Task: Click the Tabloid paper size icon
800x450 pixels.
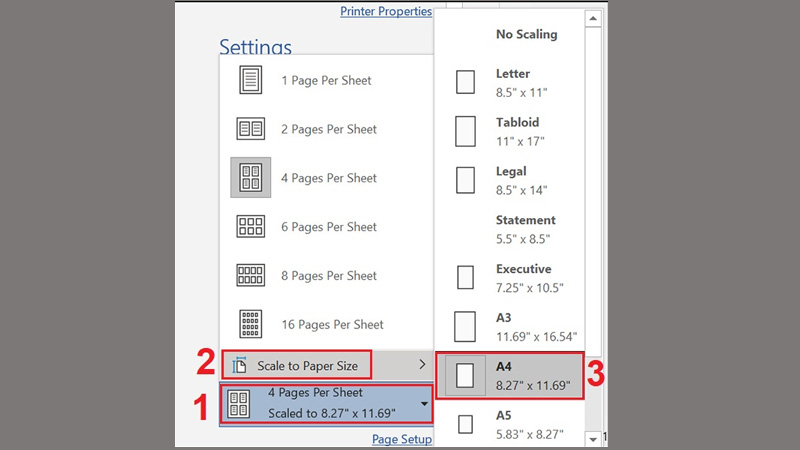Action: 465,131
